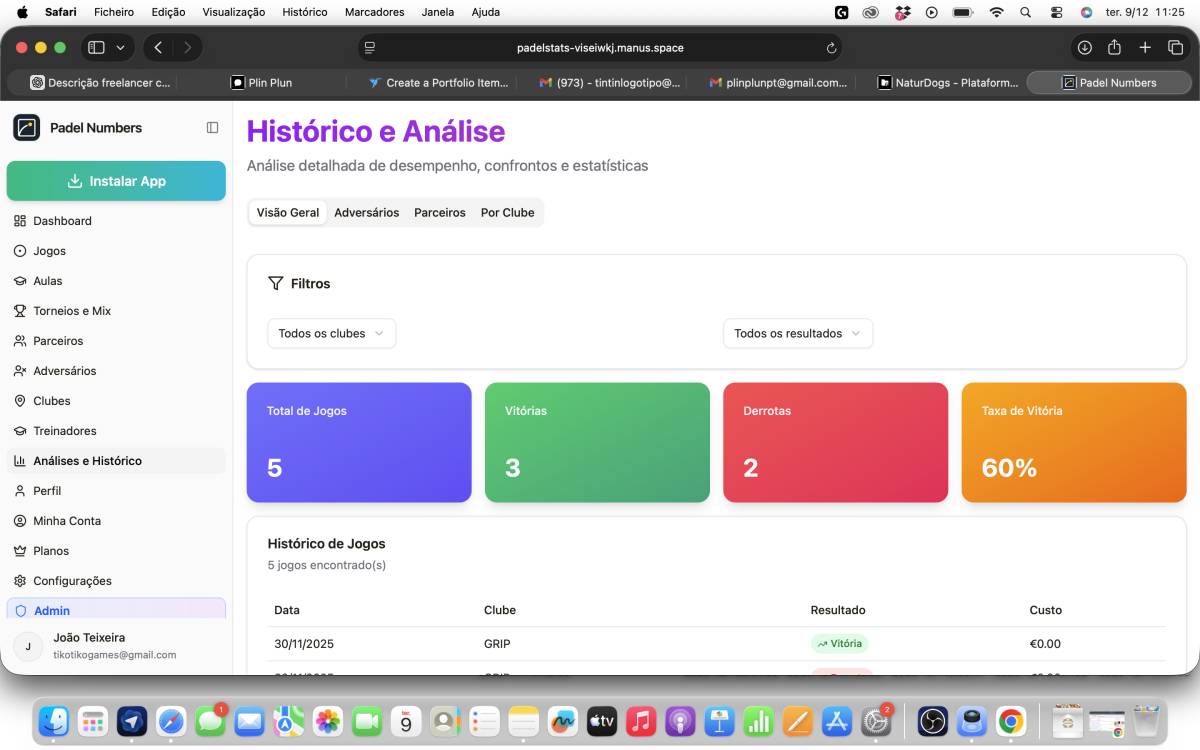Viewport: 1200px width, 750px height.
Task: Switch to the Plin Plun browser tab
Action: (262, 83)
